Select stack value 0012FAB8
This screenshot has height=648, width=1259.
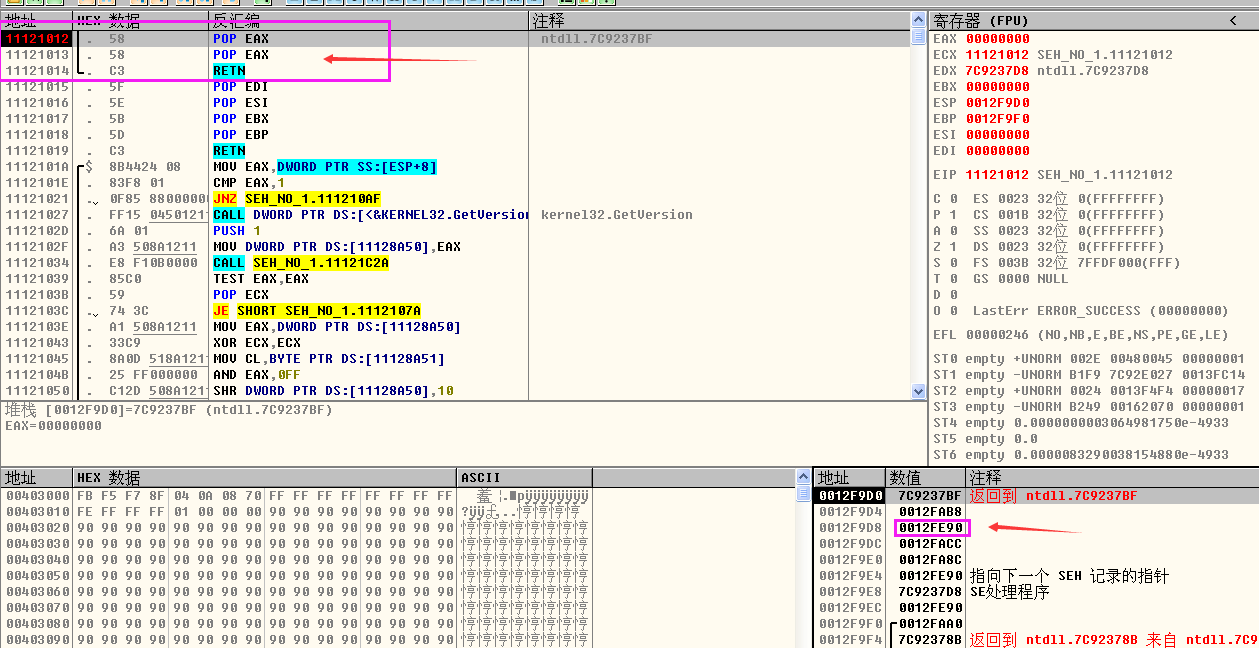[930, 511]
